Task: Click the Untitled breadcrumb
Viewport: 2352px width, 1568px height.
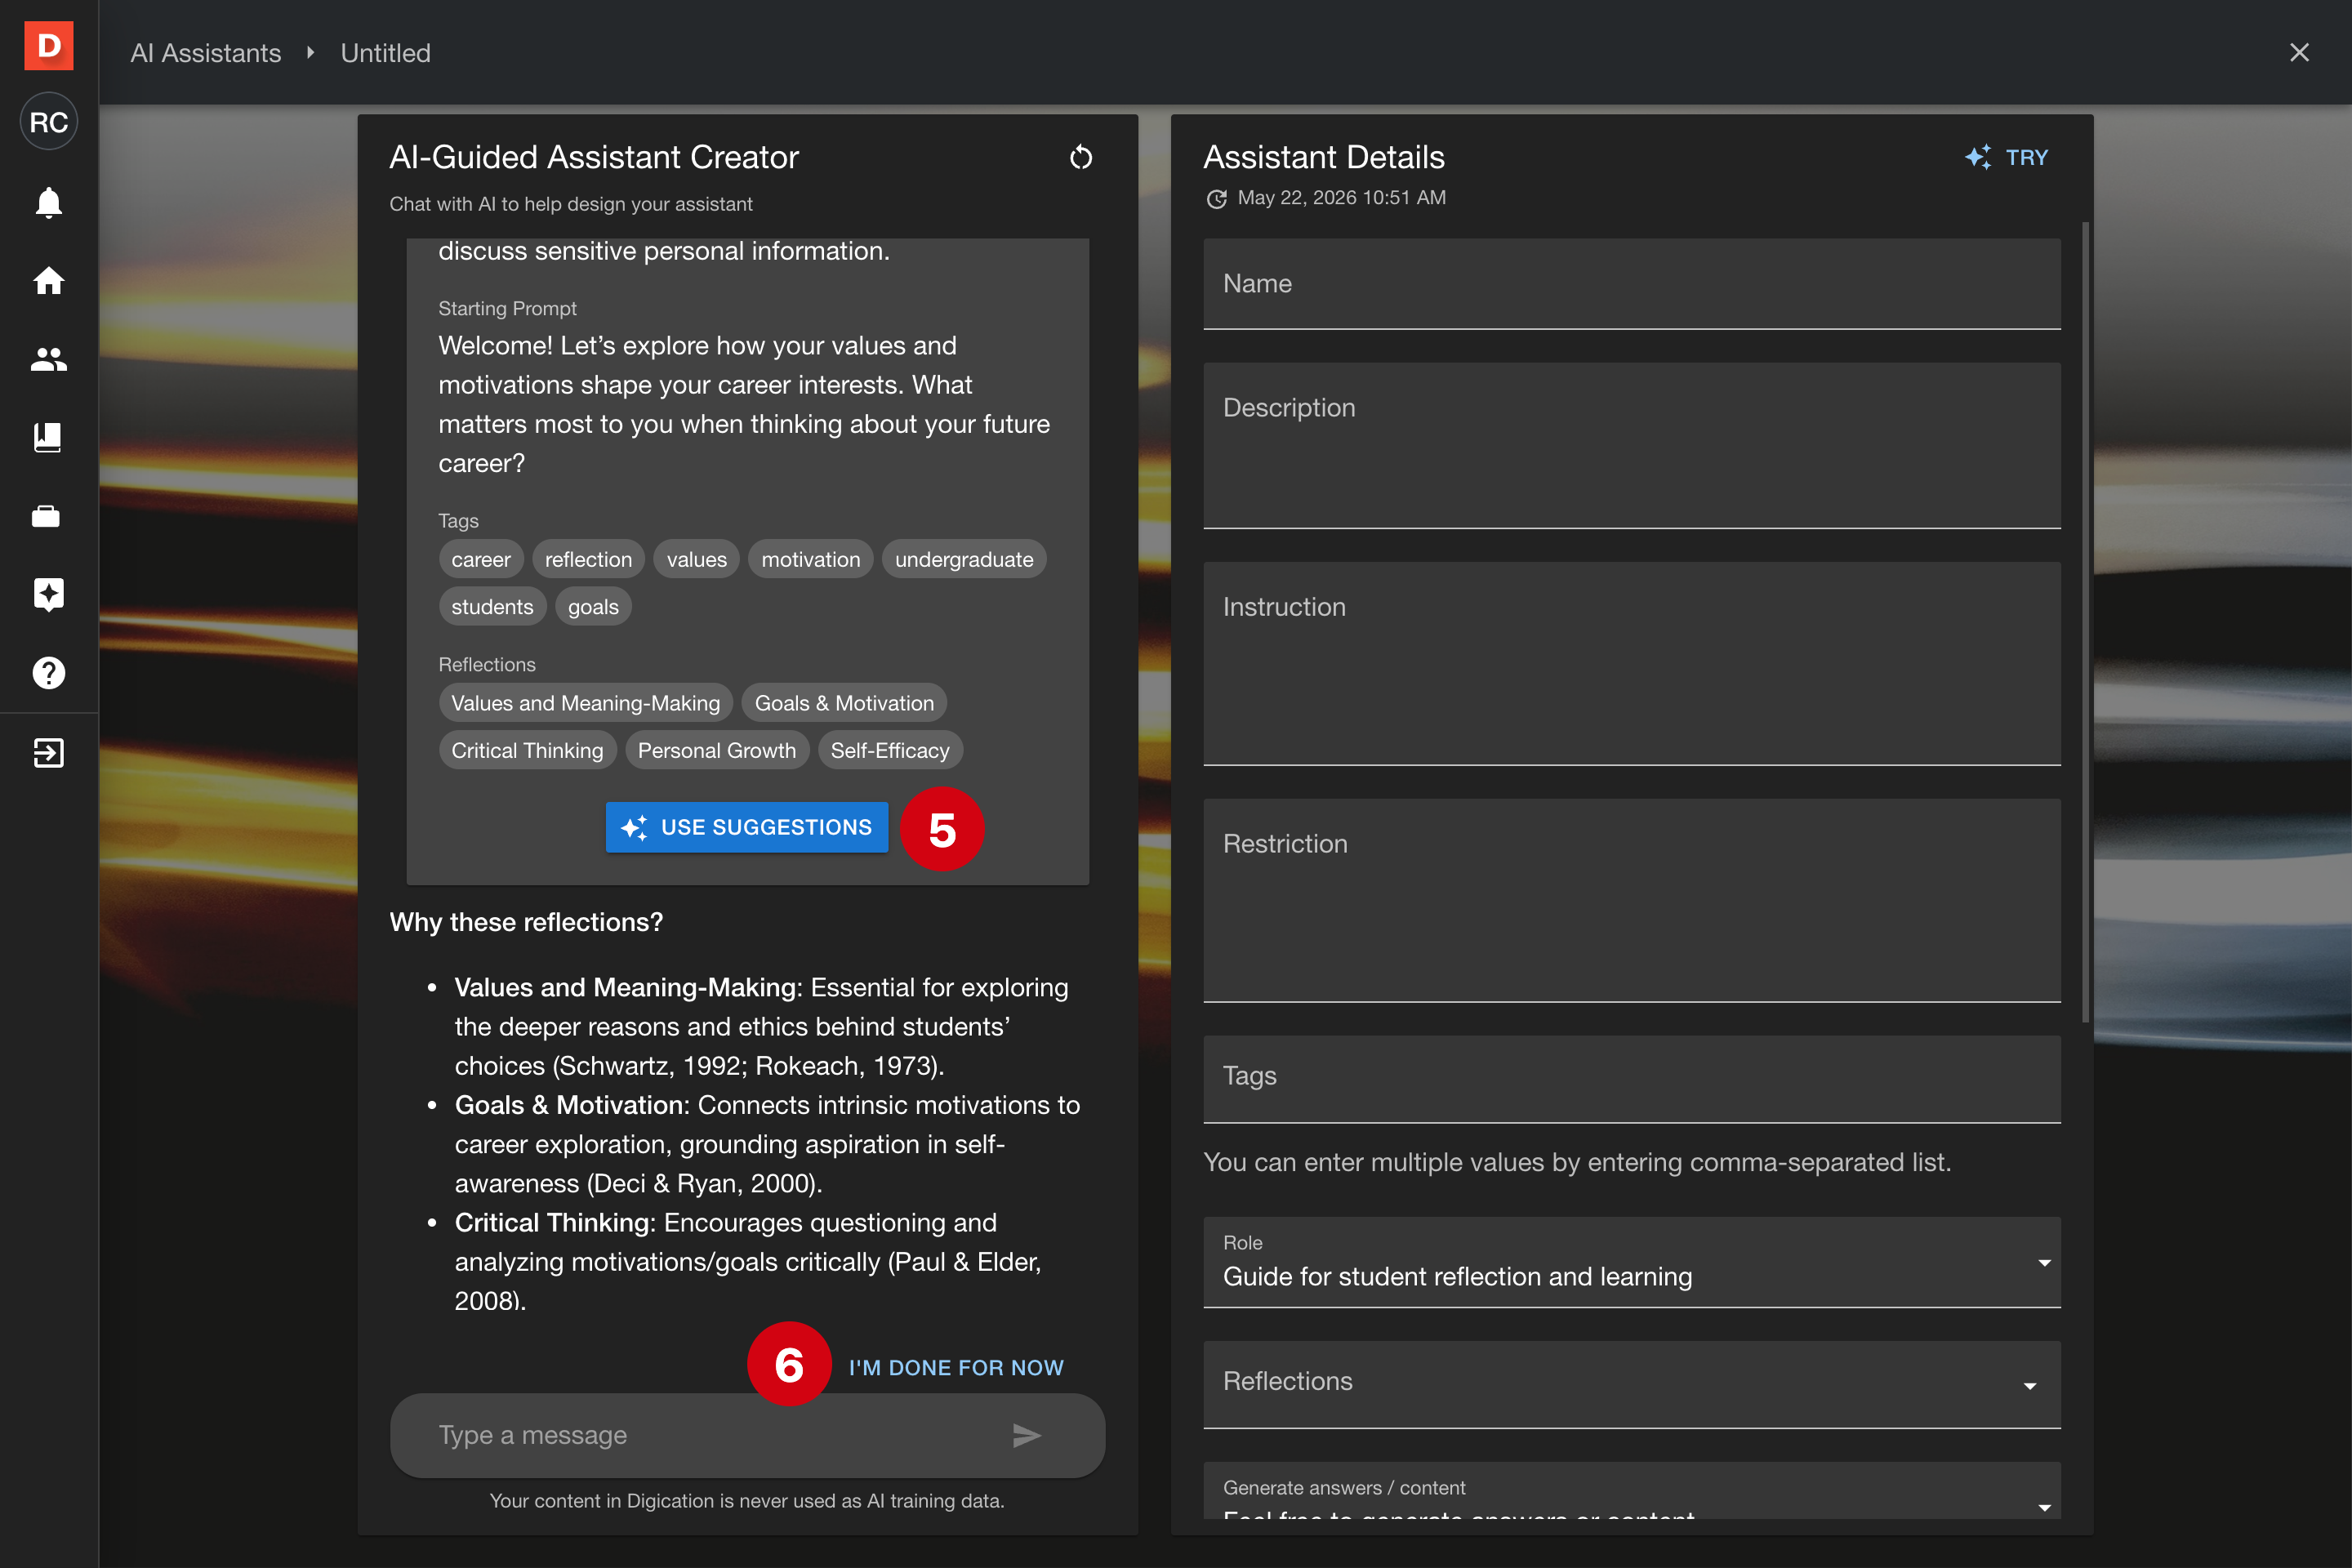Action: [x=385, y=53]
